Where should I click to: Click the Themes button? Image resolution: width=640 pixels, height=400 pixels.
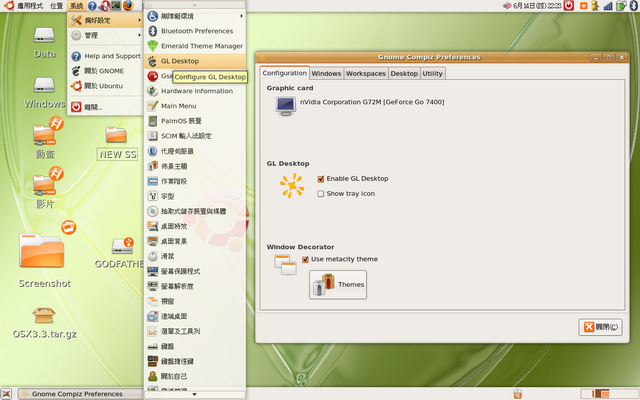338,284
